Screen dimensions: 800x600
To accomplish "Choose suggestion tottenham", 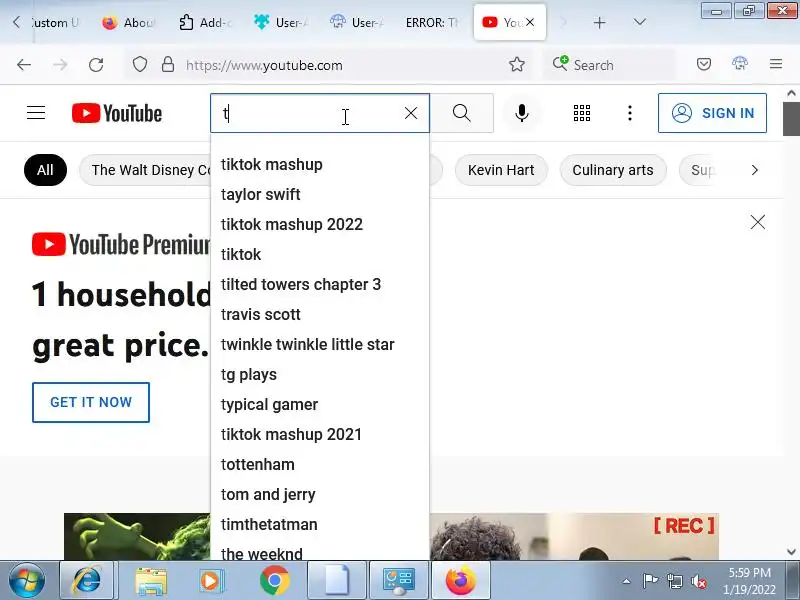I will coord(320,464).
